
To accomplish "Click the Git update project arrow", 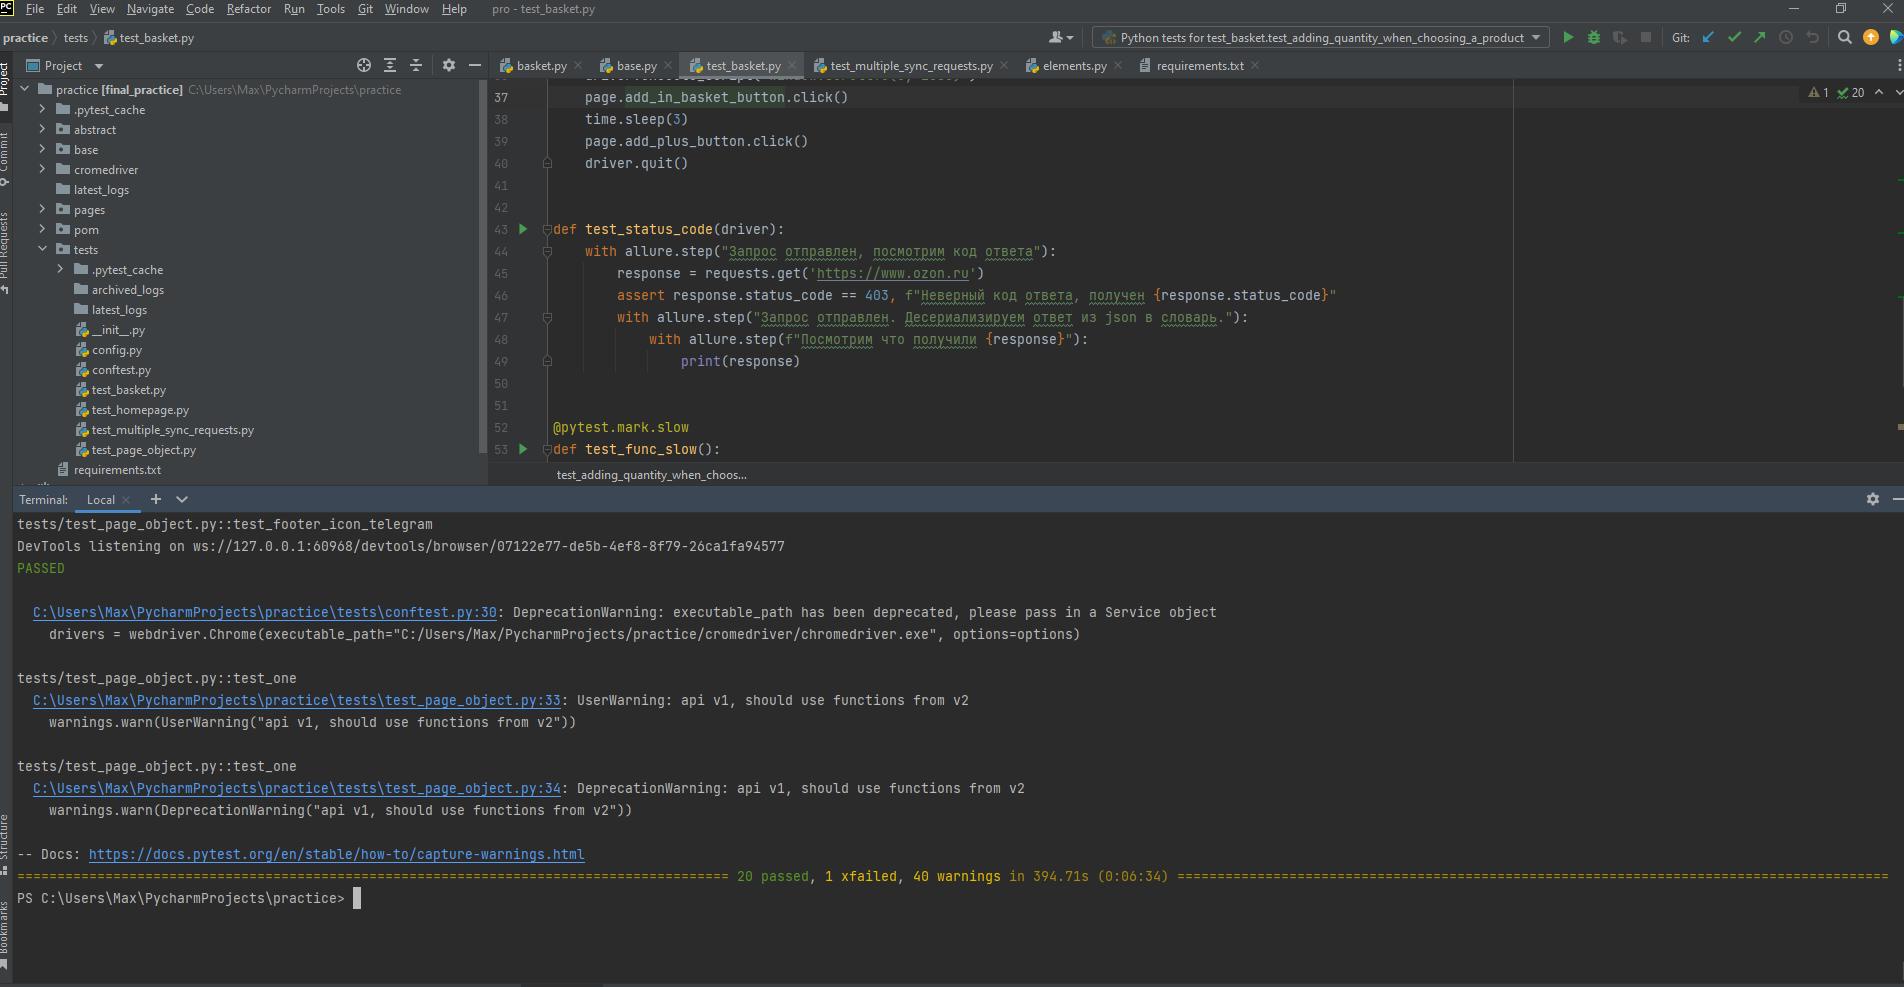I will click(x=1708, y=37).
